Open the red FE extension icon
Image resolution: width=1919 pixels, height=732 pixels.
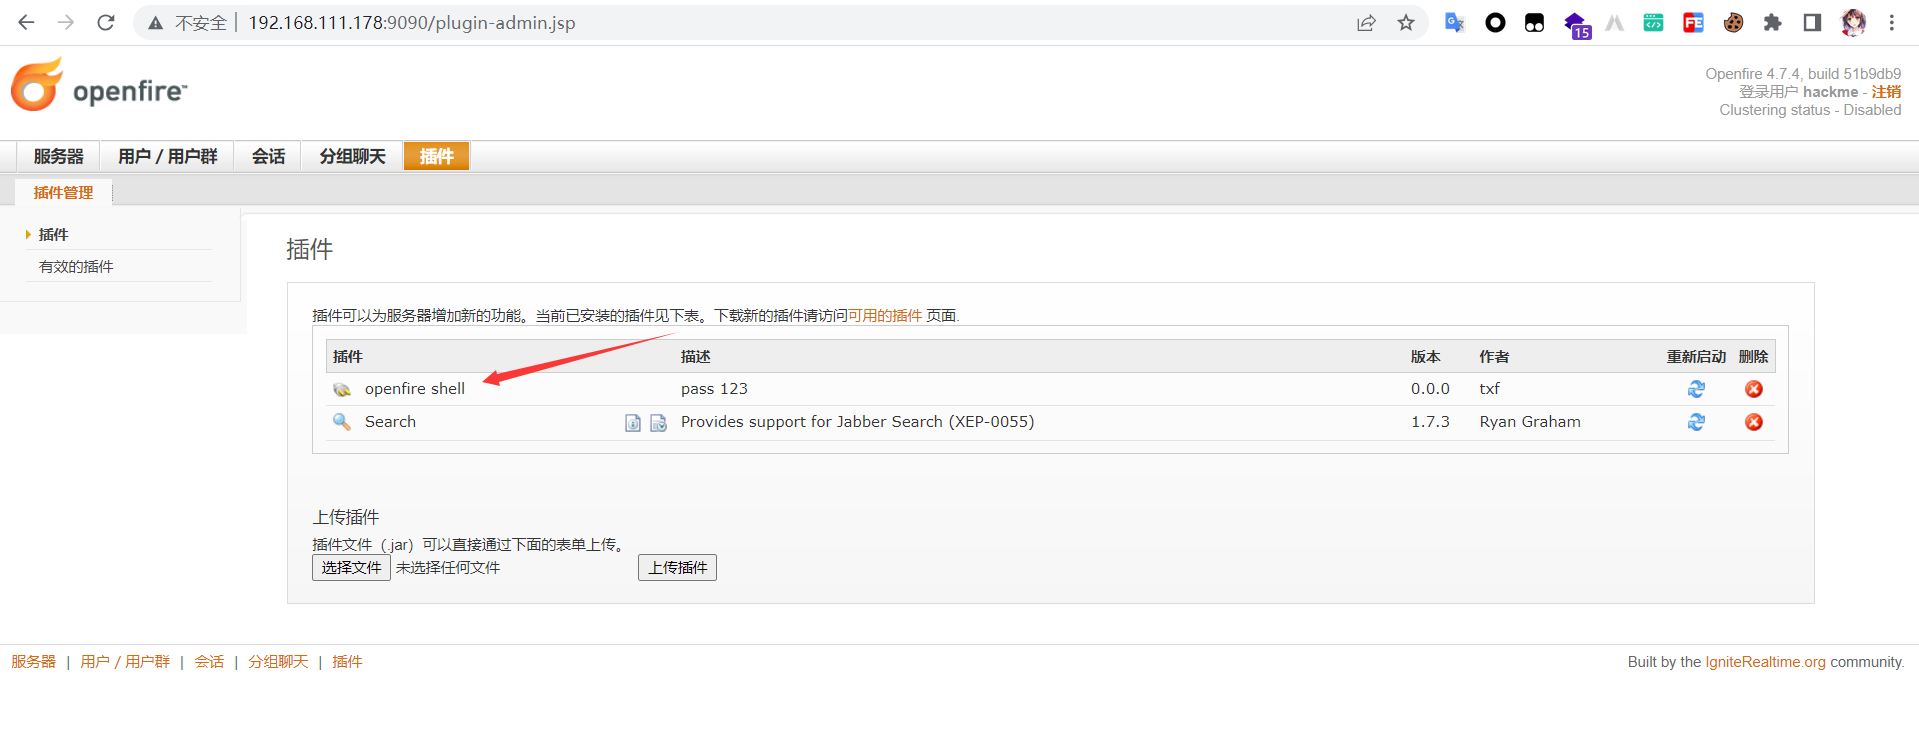tap(1693, 22)
